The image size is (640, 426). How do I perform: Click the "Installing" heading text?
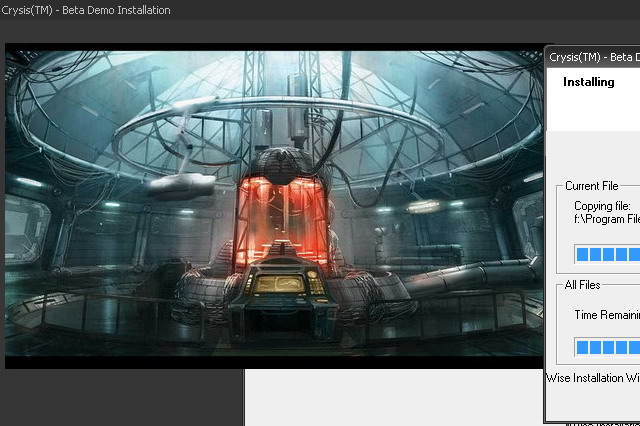pyautogui.click(x=589, y=82)
